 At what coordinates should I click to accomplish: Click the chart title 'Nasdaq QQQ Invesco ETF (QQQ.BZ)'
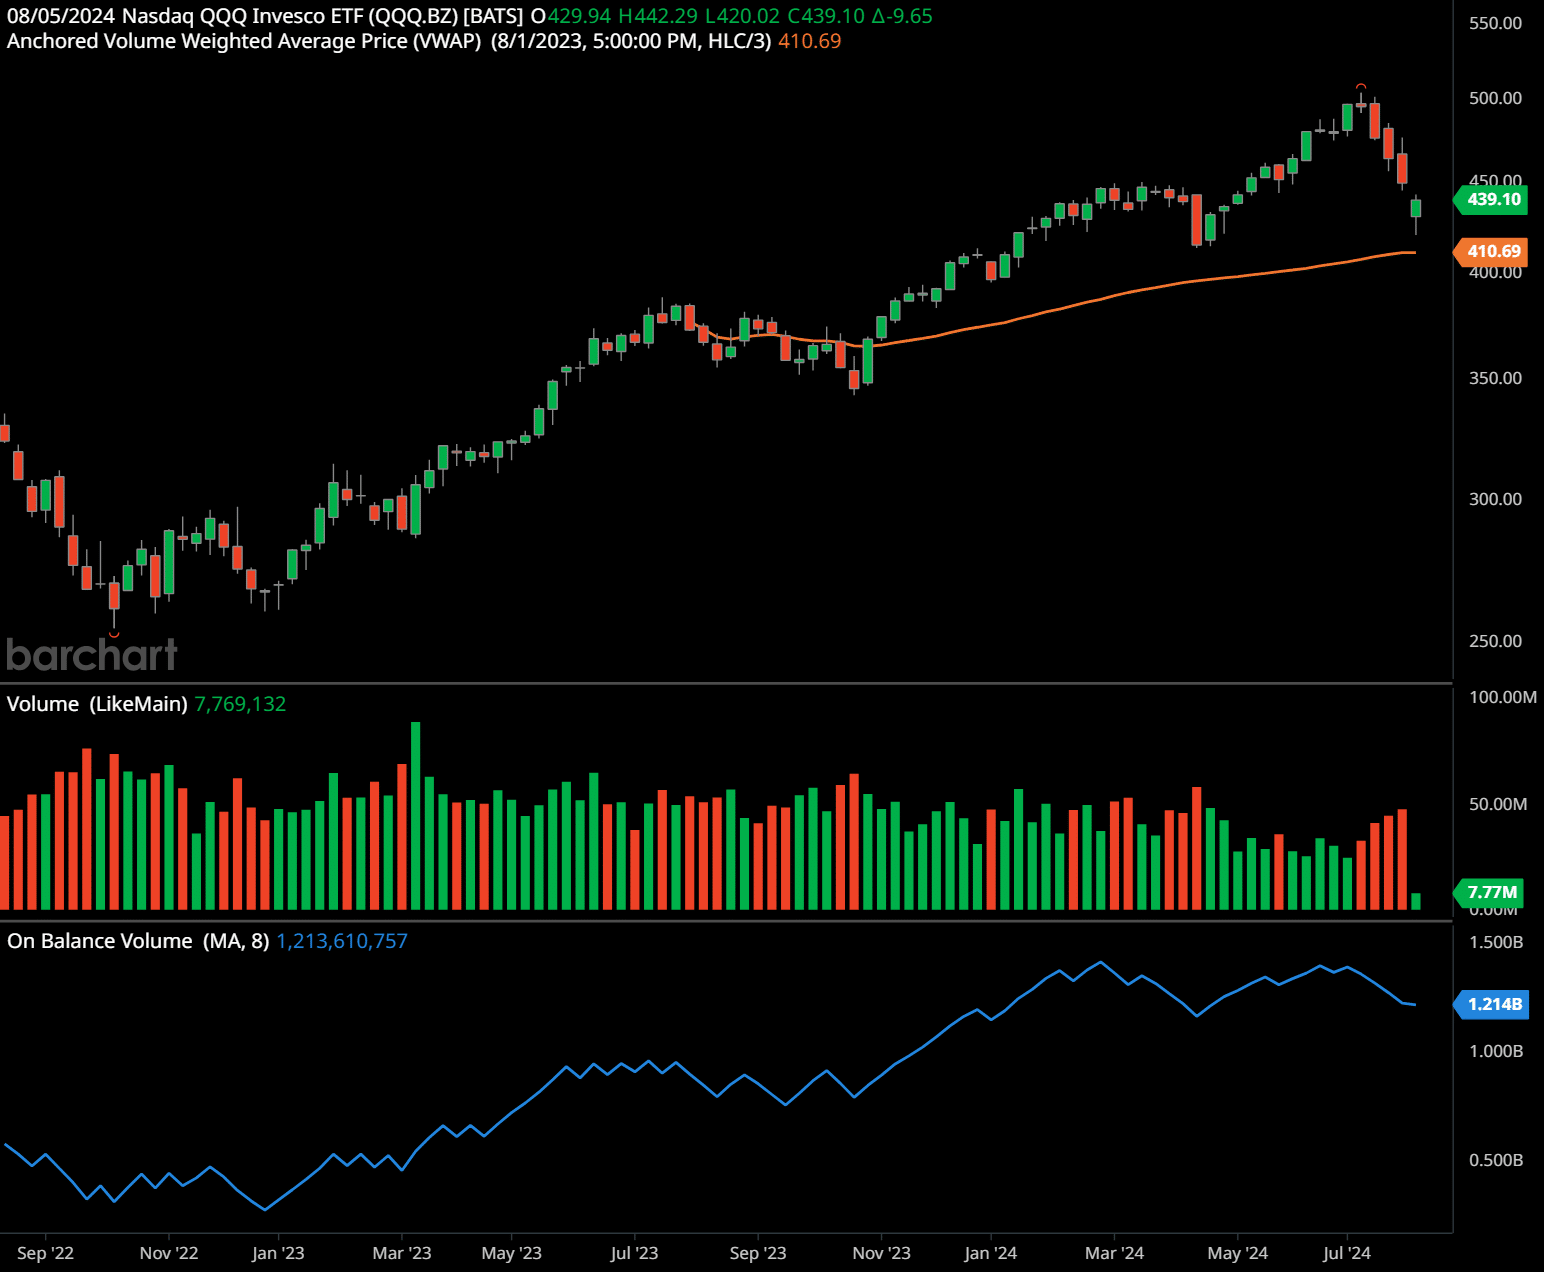(x=290, y=16)
